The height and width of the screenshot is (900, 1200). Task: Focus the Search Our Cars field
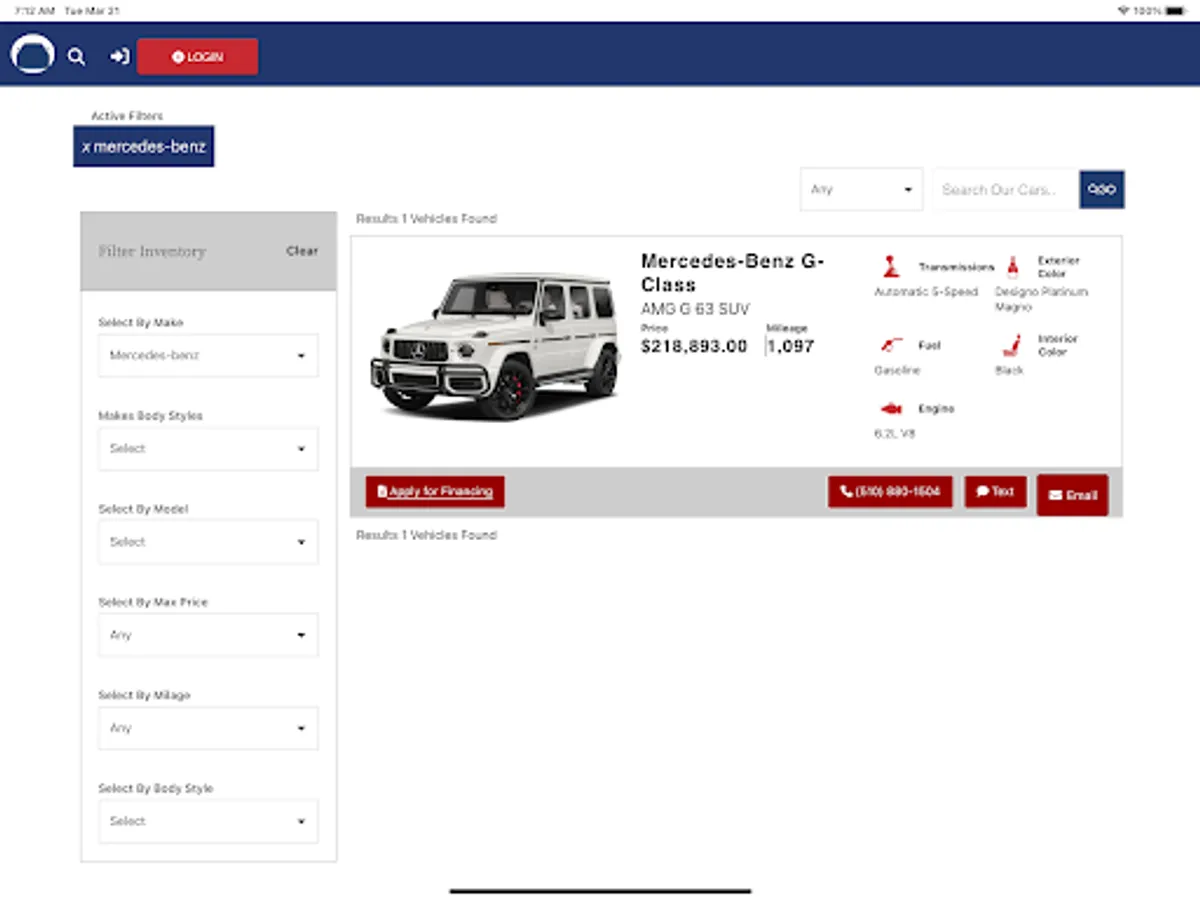click(x=1005, y=189)
